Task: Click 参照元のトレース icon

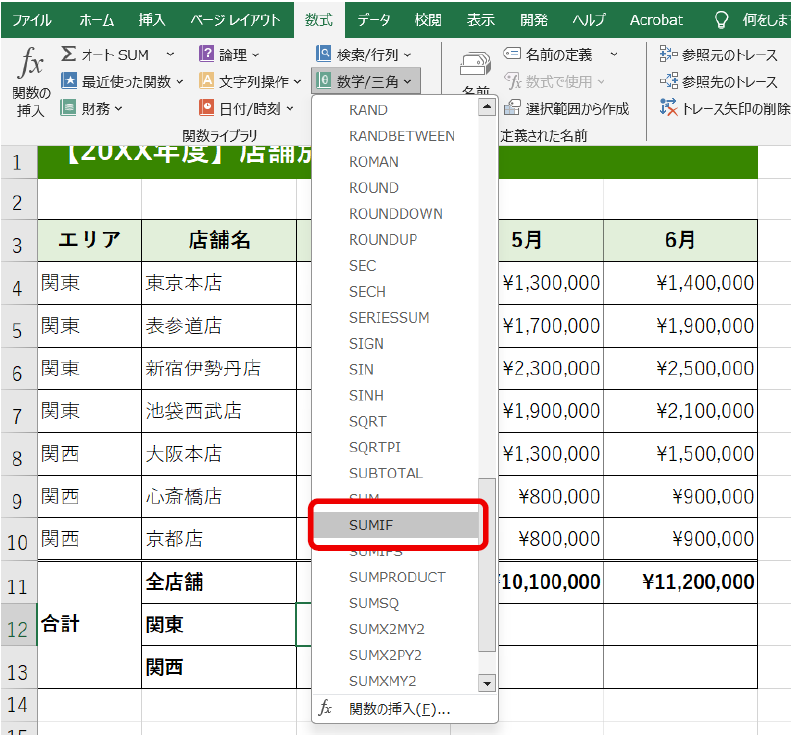Action: click(x=669, y=54)
